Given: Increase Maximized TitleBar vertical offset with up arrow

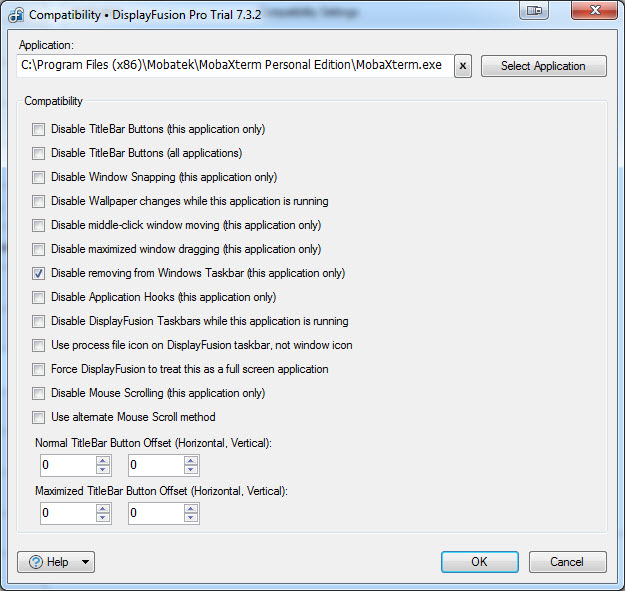Looking at the screenshot, I should [x=190, y=508].
